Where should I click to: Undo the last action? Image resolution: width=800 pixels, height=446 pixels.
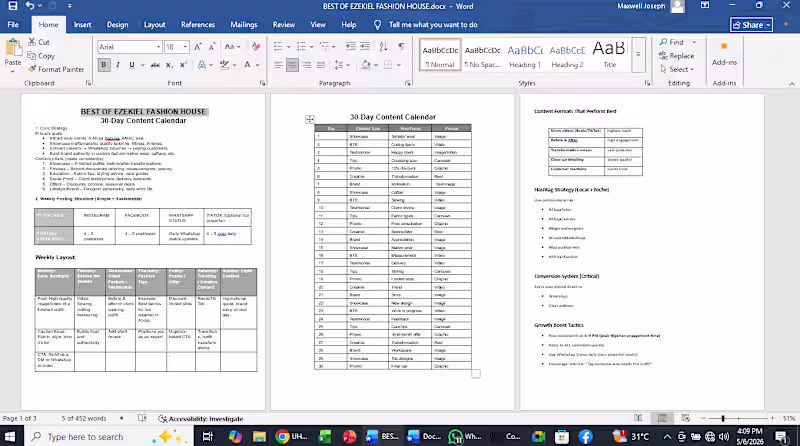click(30, 6)
